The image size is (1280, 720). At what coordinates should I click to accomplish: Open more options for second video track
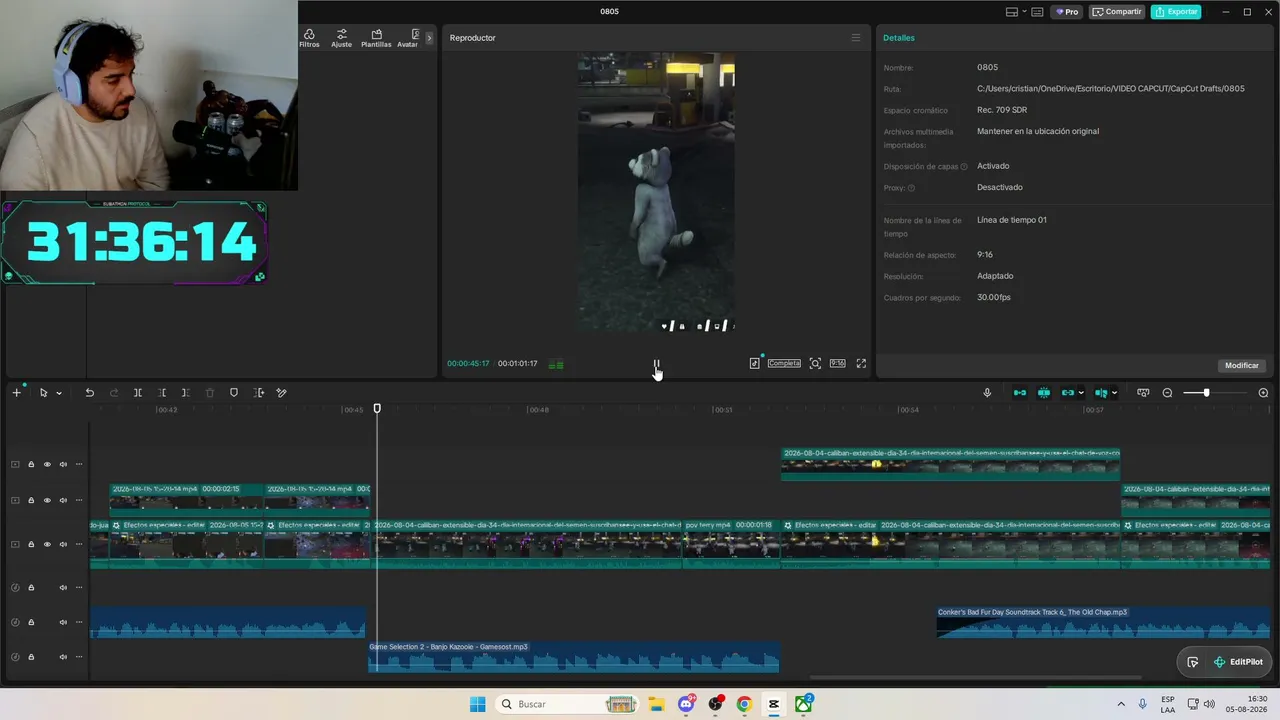click(x=79, y=501)
